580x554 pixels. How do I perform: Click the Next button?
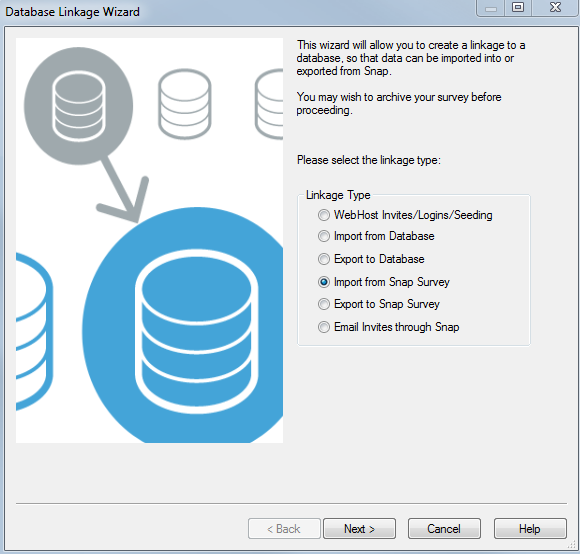[x=359, y=528]
